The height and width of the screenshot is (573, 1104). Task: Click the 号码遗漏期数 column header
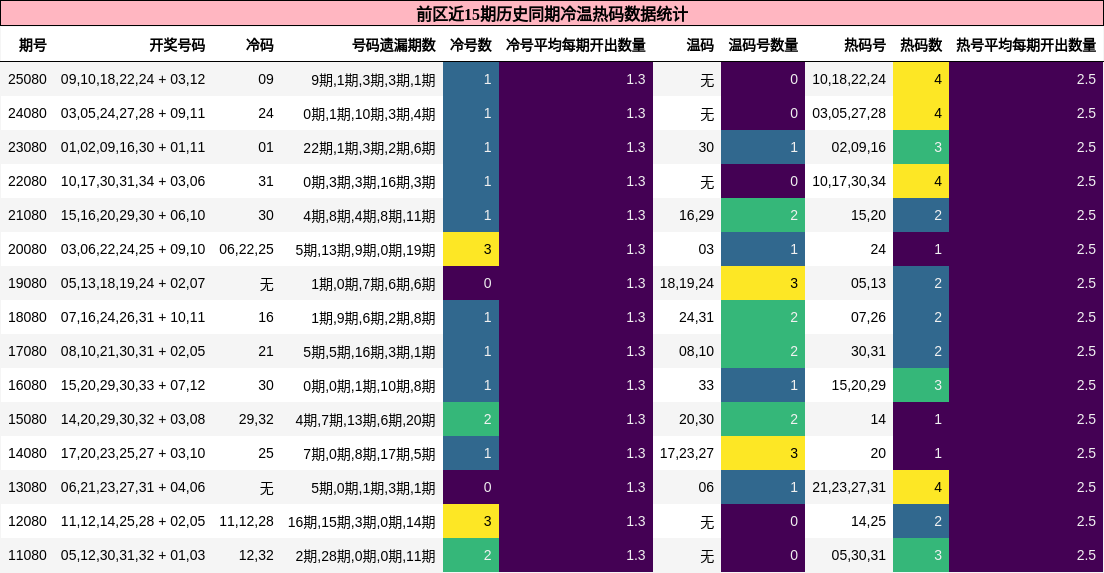click(394, 45)
